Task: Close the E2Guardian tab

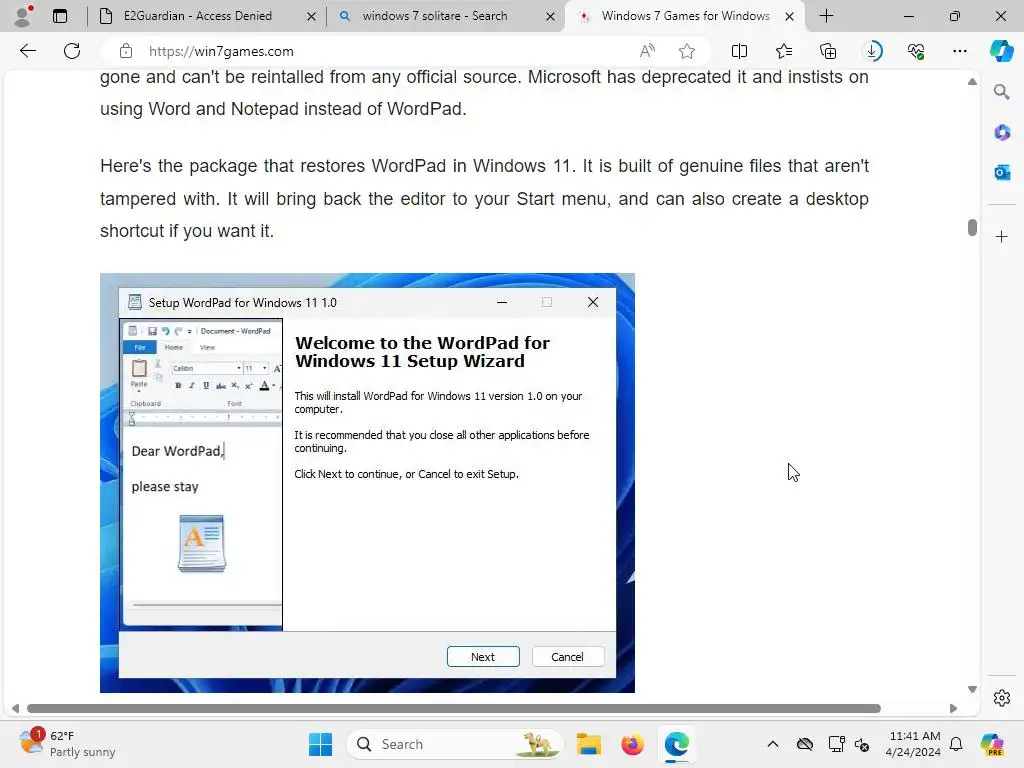Action: 312,16
